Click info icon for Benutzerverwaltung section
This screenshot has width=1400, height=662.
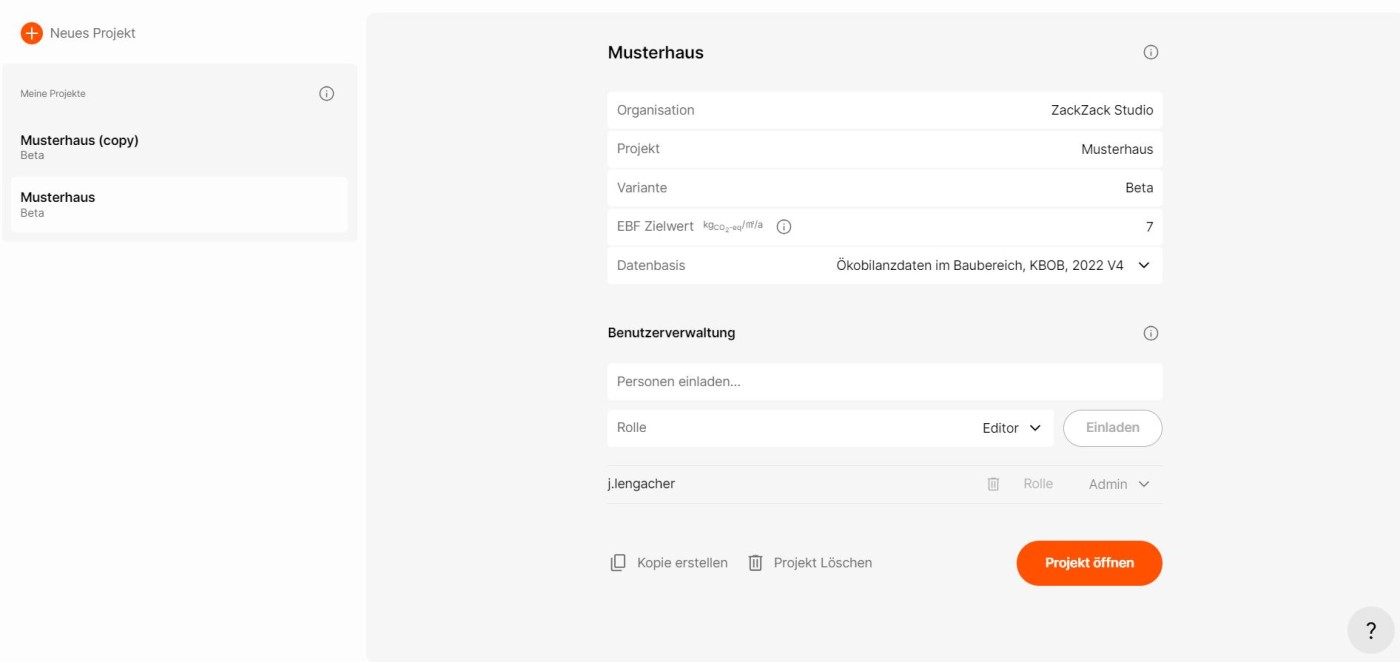pos(1150,333)
